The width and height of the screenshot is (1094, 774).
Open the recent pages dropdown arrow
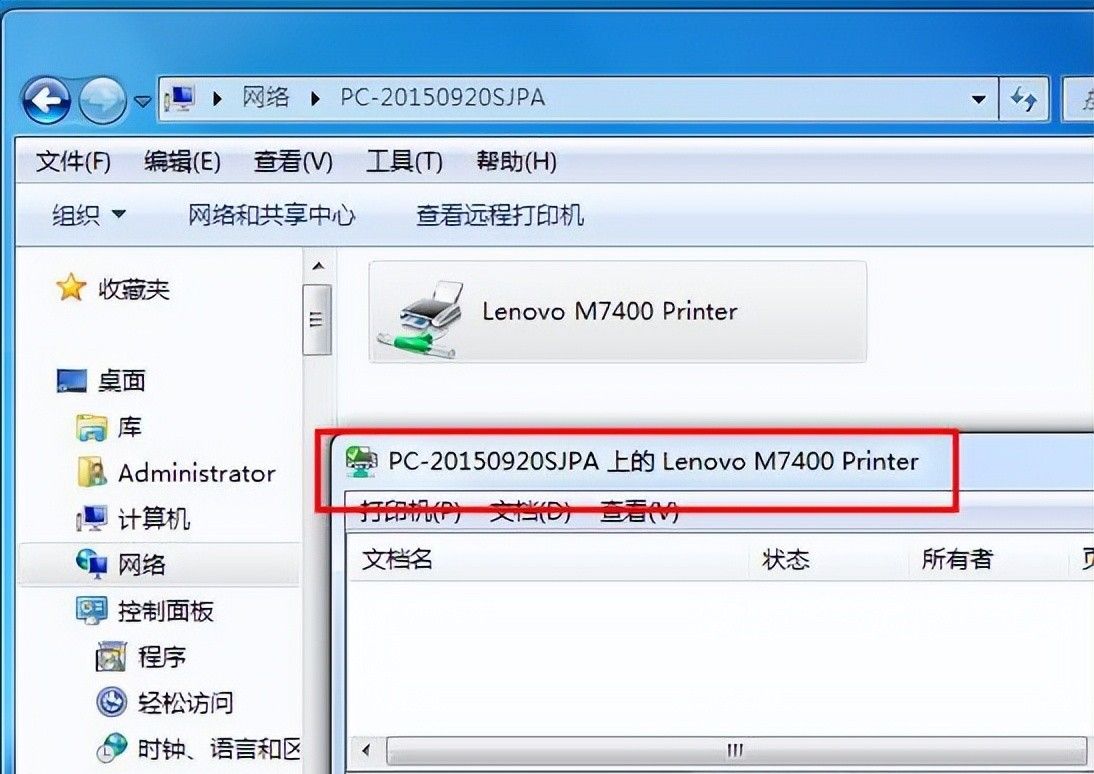[142, 102]
